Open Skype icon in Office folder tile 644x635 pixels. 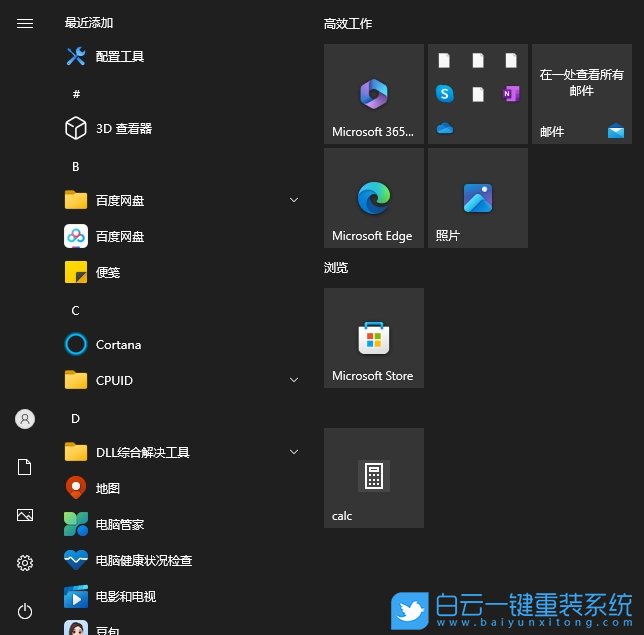coord(445,94)
